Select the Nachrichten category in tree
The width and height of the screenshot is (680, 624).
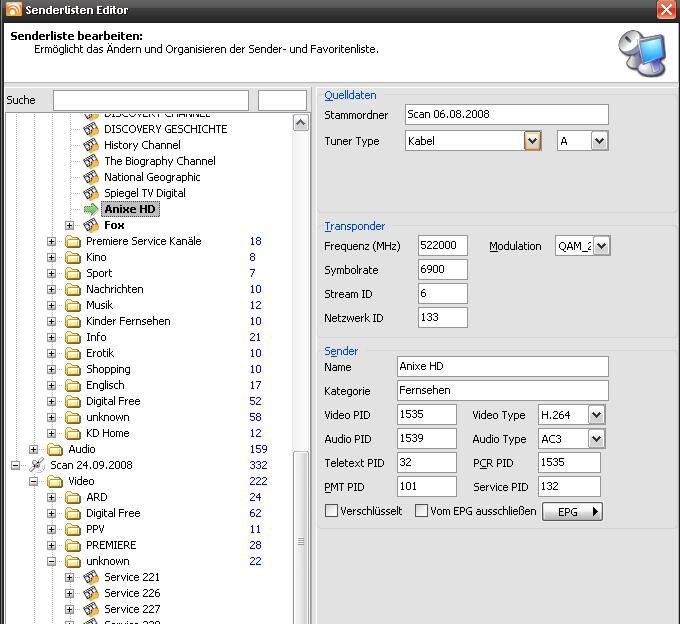pos(114,289)
